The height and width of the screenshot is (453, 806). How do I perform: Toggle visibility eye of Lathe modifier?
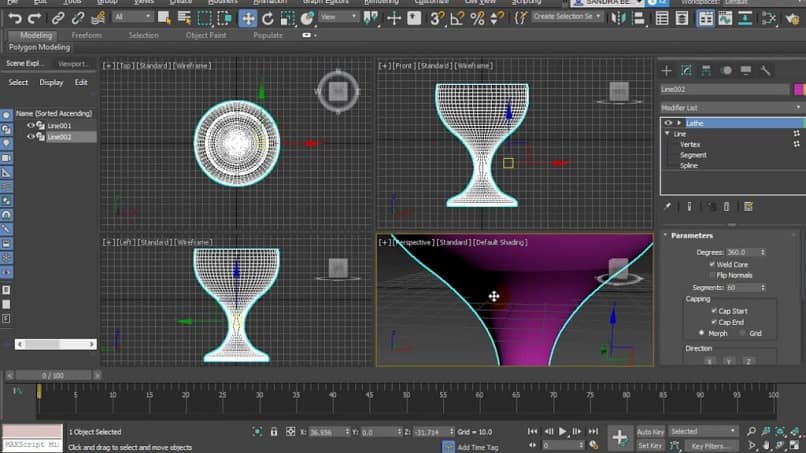pyautogui.click(x=667, y=123)
